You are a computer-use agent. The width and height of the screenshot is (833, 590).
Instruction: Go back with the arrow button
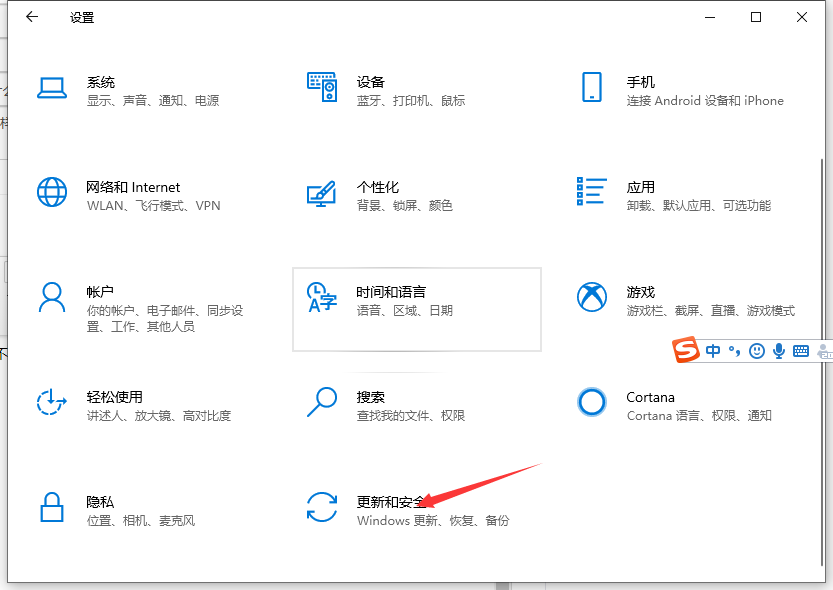point(32,17)
